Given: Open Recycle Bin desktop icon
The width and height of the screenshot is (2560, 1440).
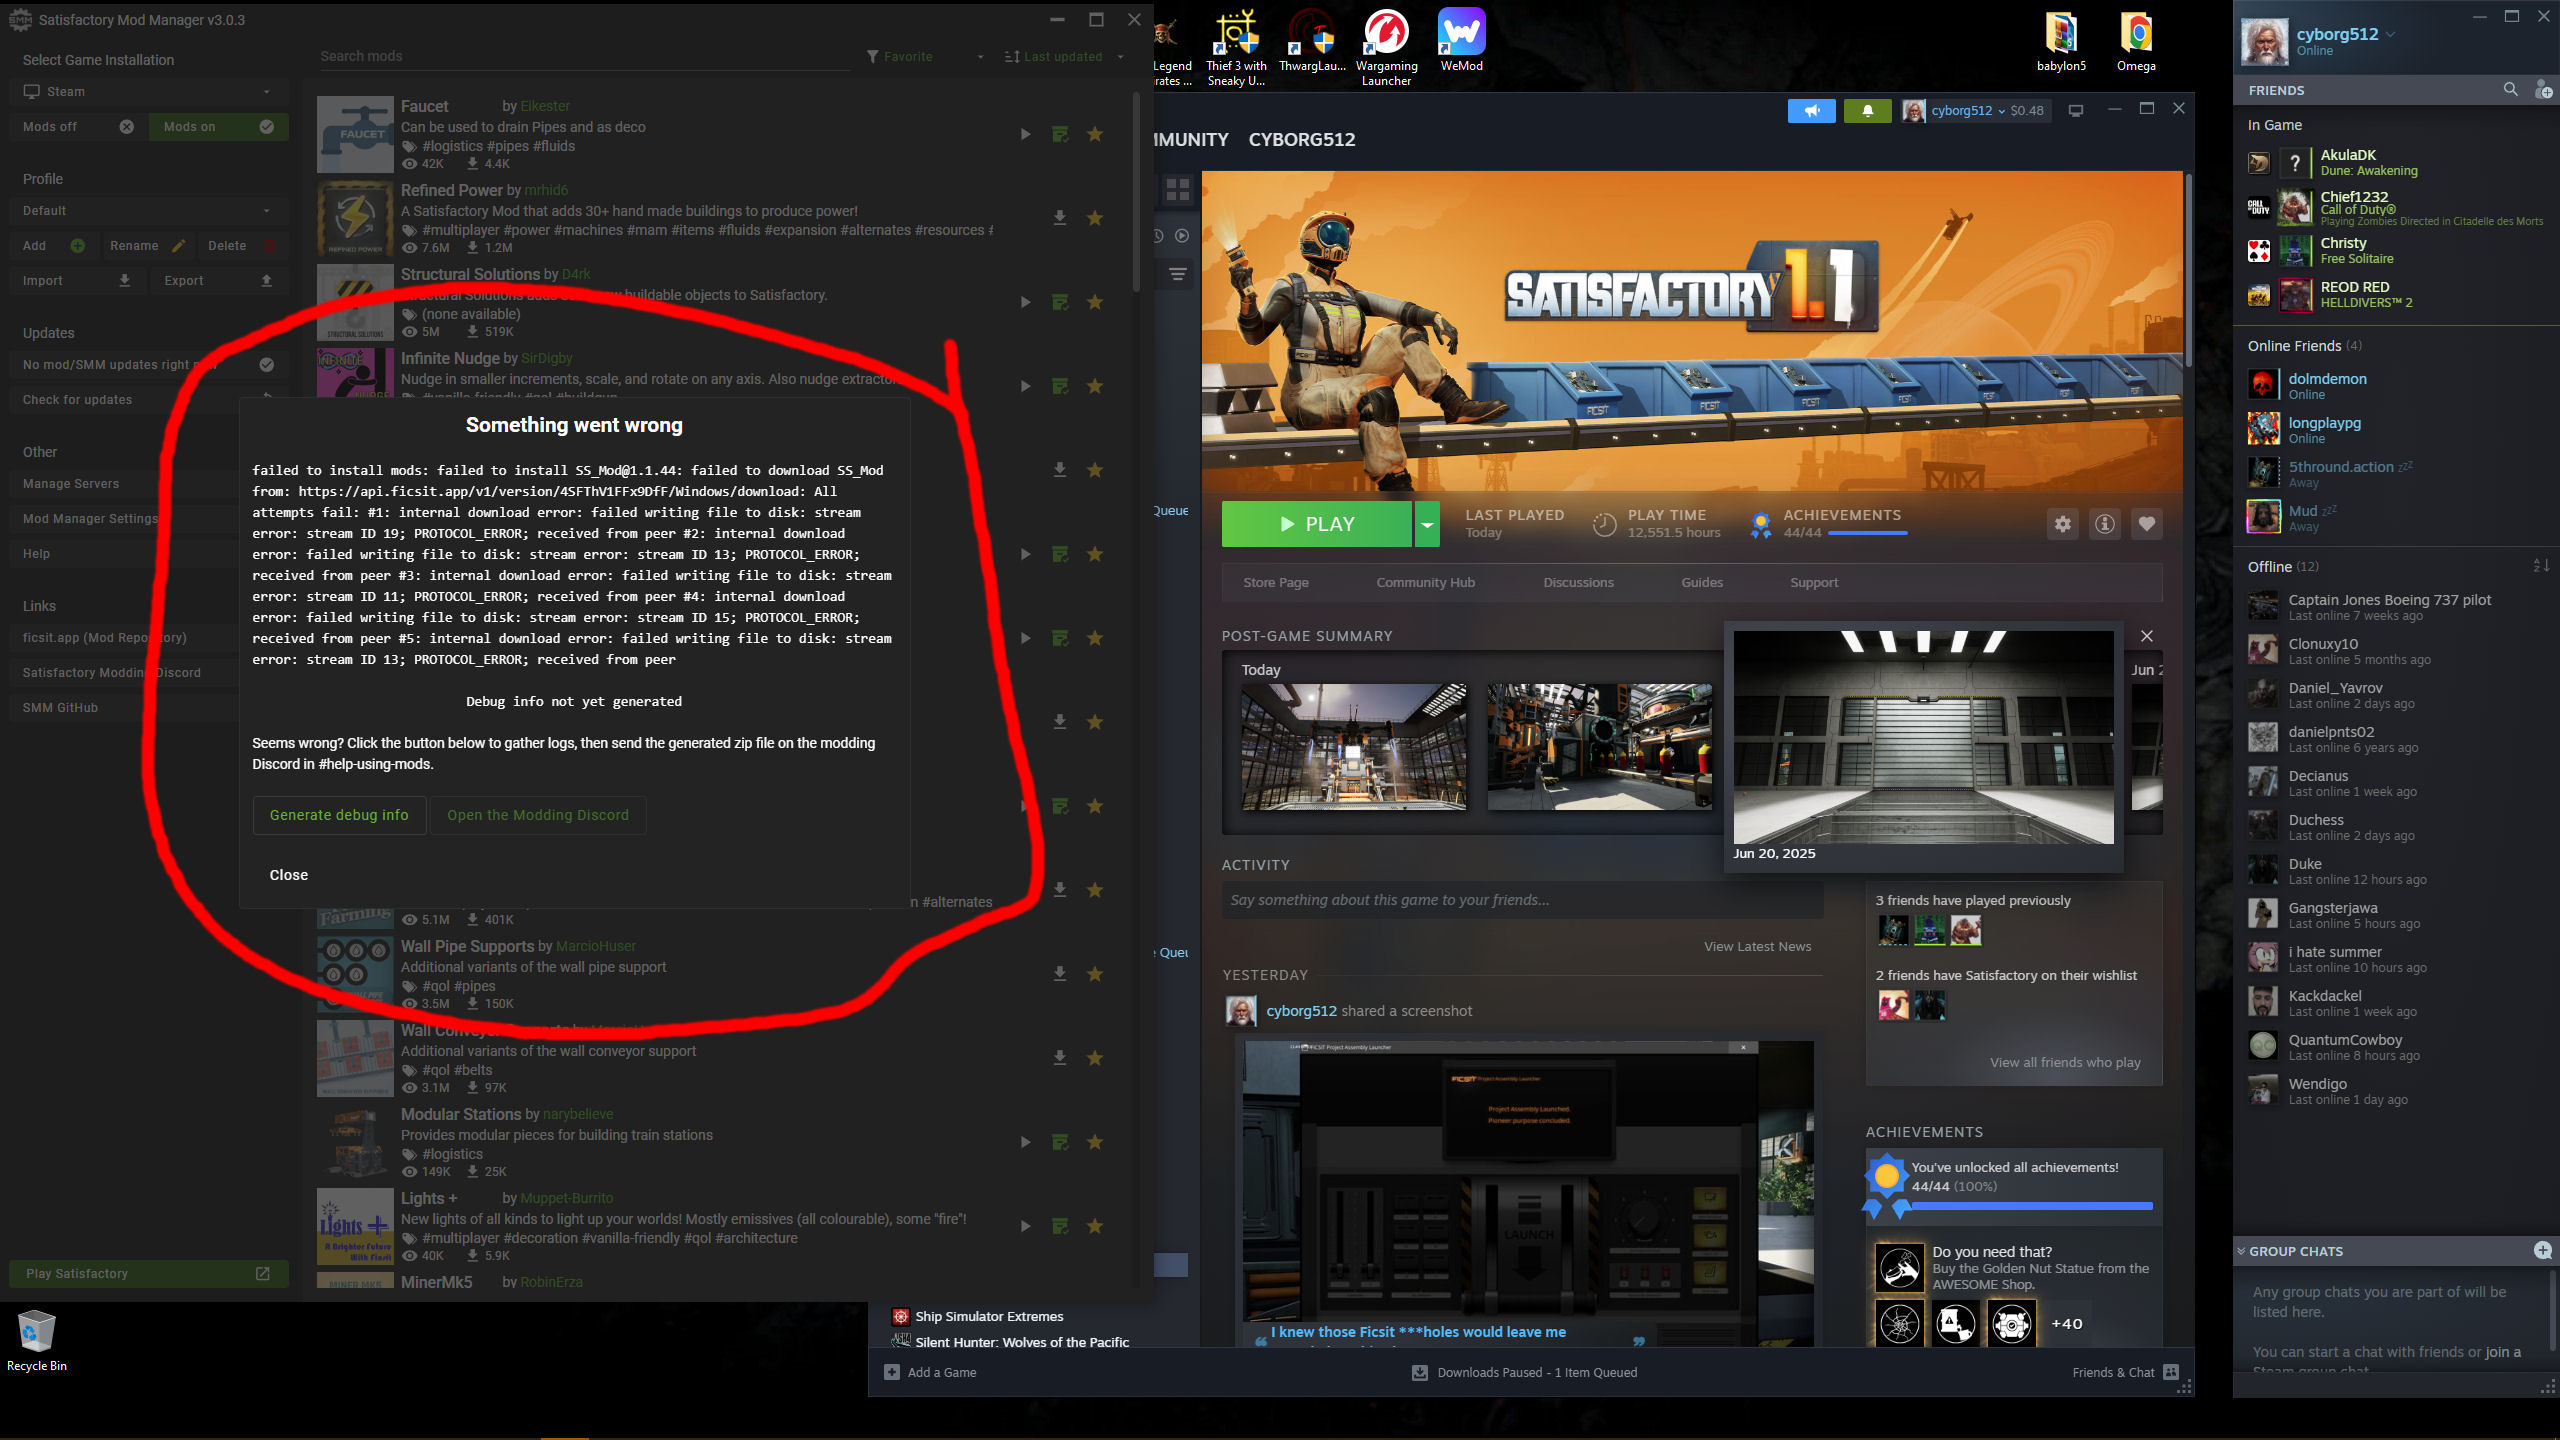Looking at the screenshot, I should [x=37, y=1340].
